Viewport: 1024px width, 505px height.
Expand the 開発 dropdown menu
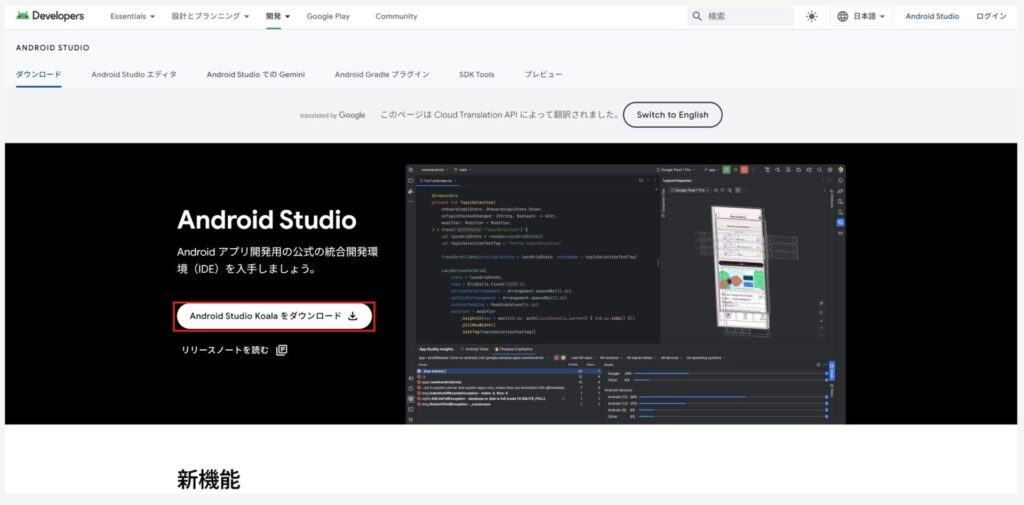[x=278, y=16]
